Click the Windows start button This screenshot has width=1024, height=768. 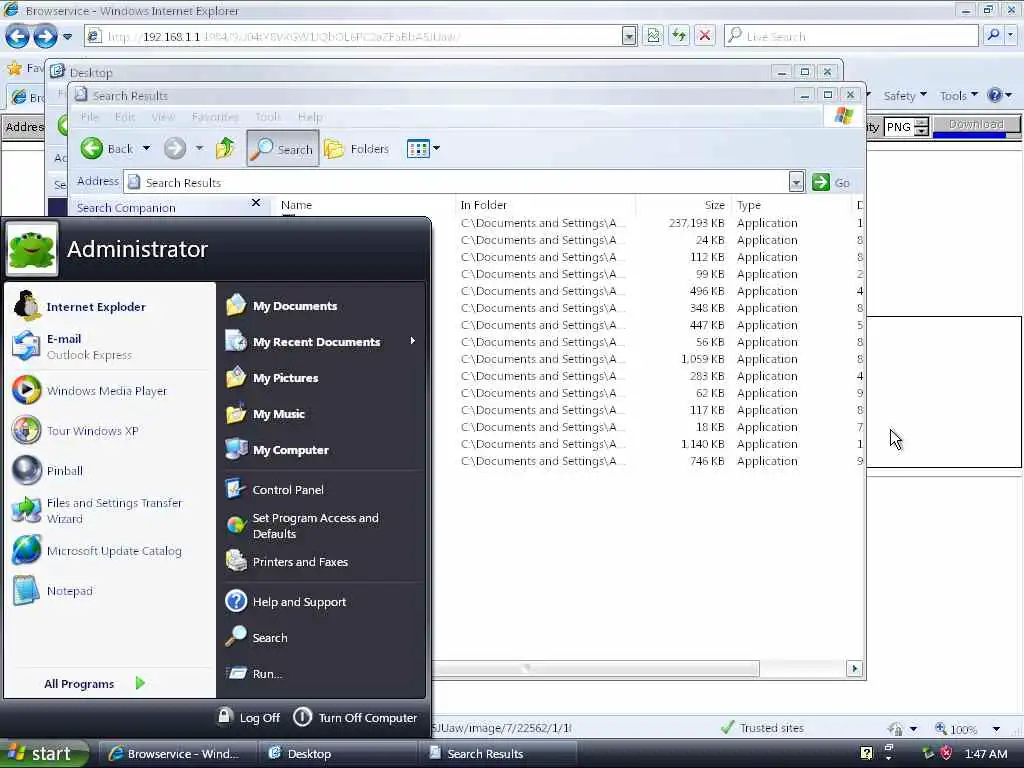tap(43, 754)
